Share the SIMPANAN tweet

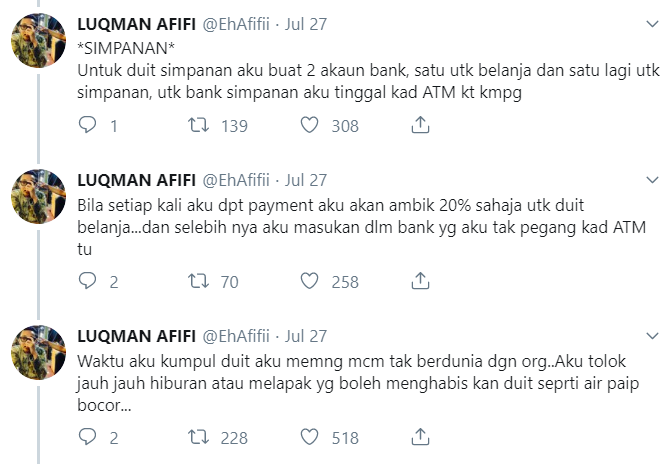(420, 125)
